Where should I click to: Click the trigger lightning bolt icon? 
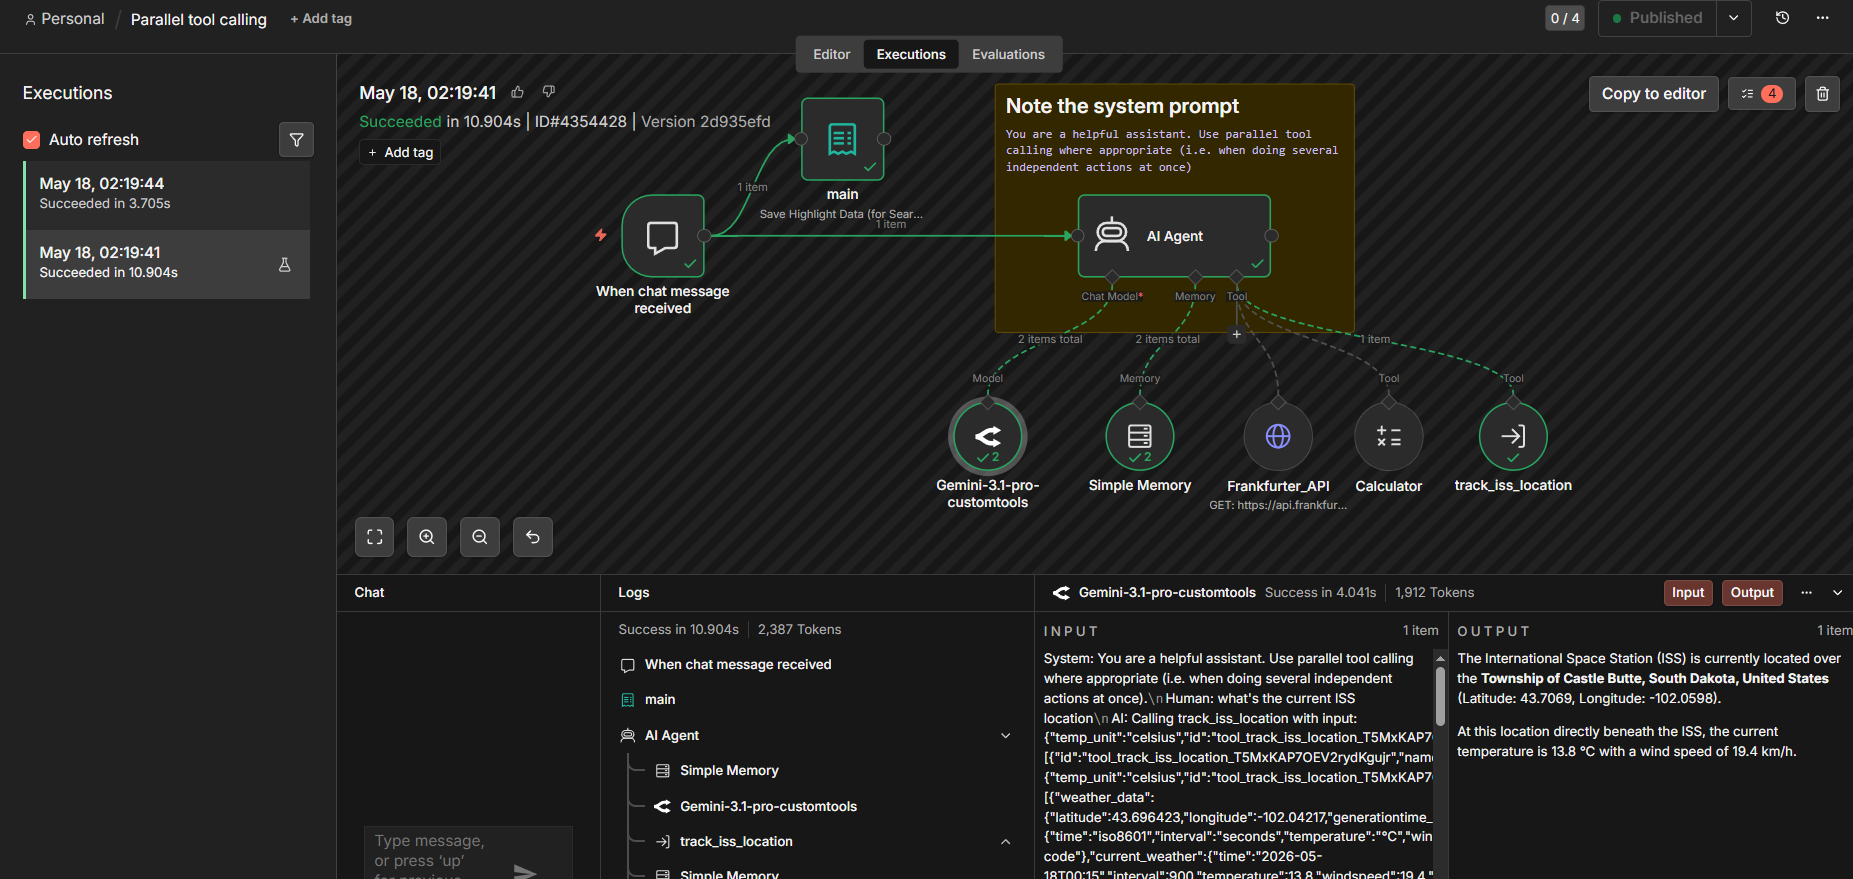[x=601, y=235]
